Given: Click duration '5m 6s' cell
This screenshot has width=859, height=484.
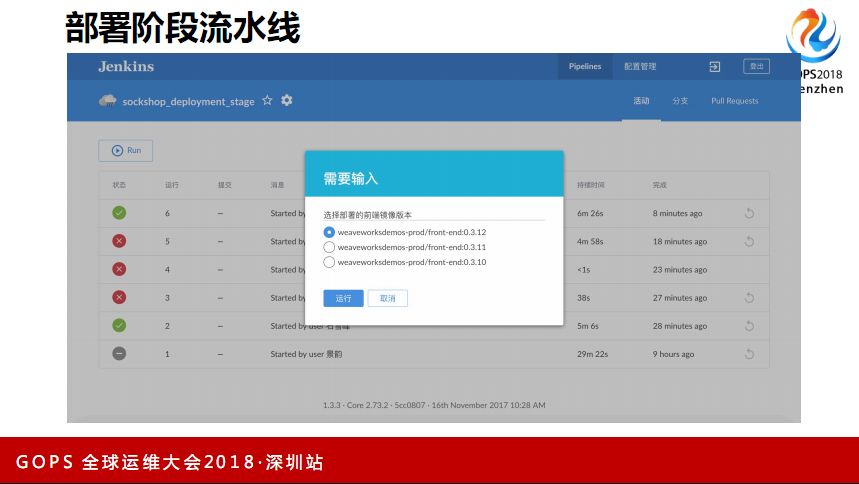Looking at the screenshot, I should [588, 326].
